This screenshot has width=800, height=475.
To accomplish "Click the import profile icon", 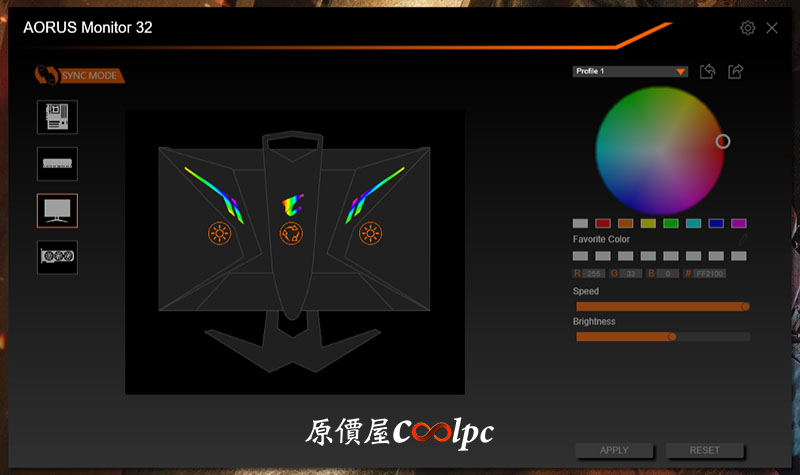I will pyautogui.click(x=708, y=71).
